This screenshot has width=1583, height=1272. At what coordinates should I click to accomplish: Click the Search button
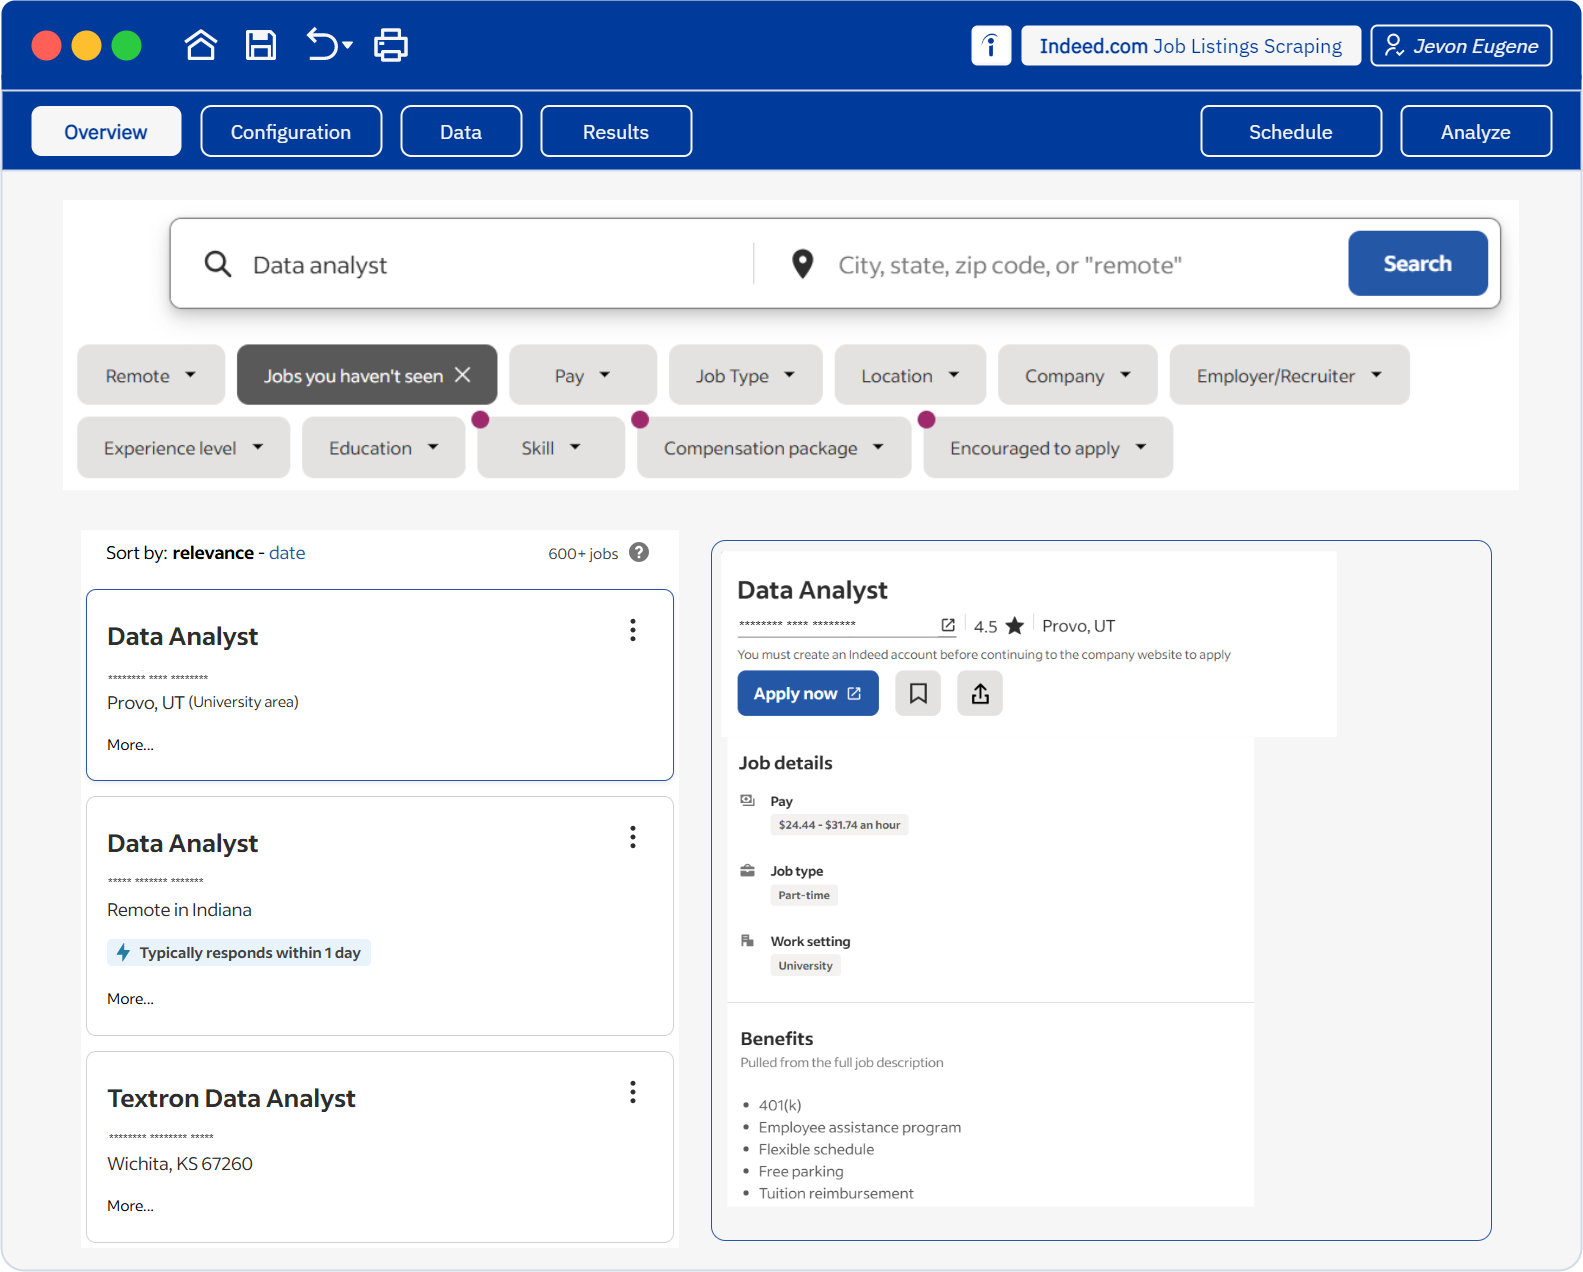(1418, 263)
